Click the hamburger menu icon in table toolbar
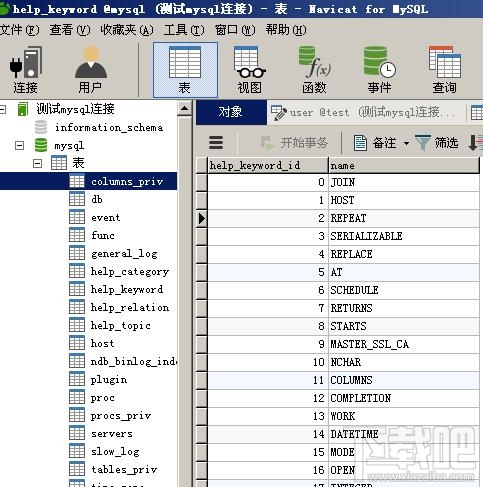This screenshot has width=483, height=487. 216,143
